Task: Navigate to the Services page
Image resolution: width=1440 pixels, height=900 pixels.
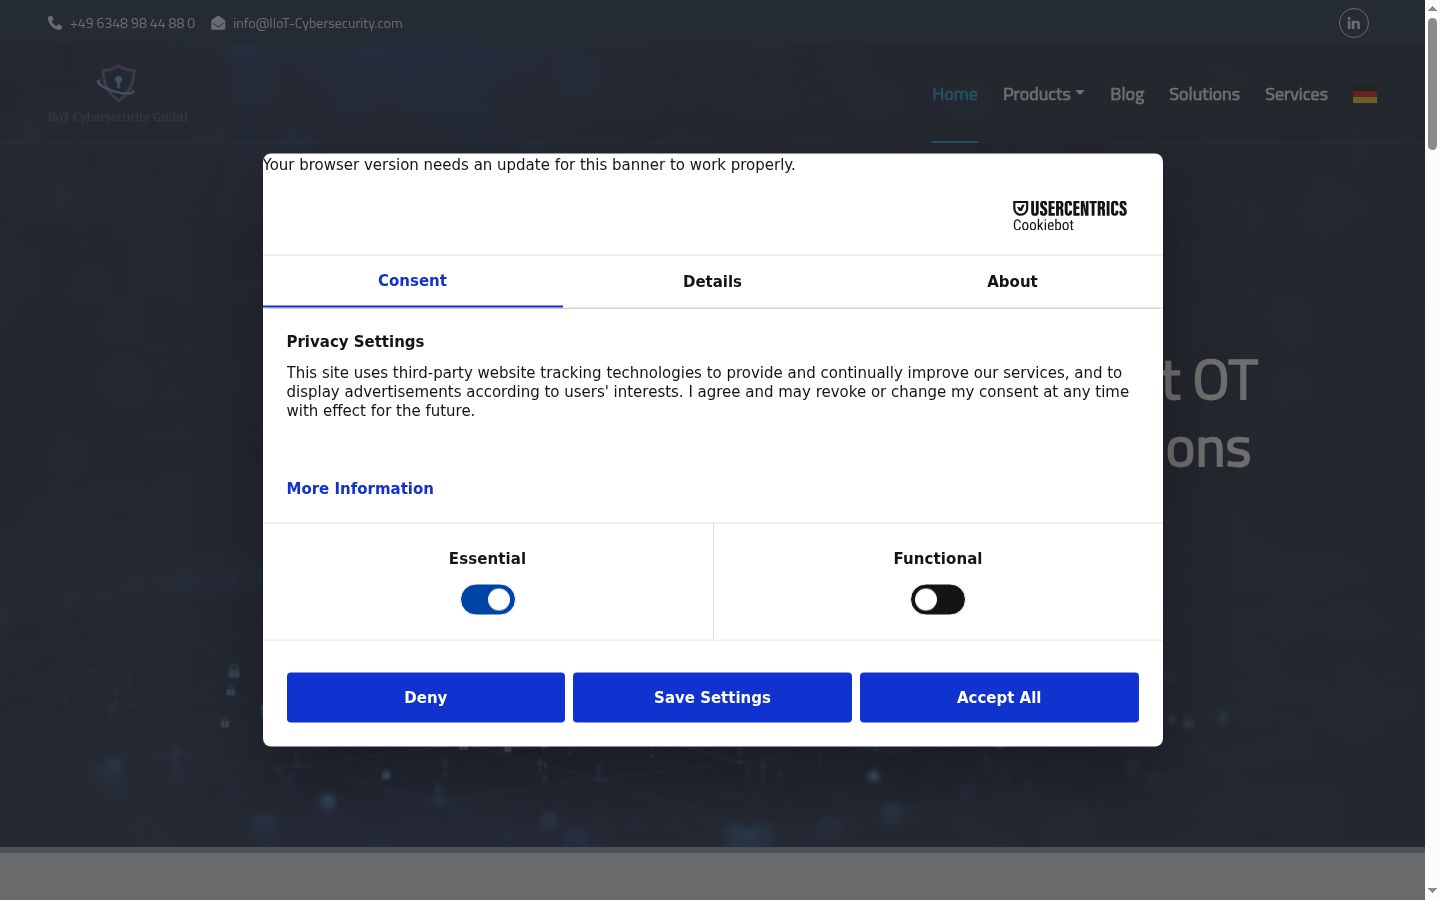Action: tap(1296, 94)
